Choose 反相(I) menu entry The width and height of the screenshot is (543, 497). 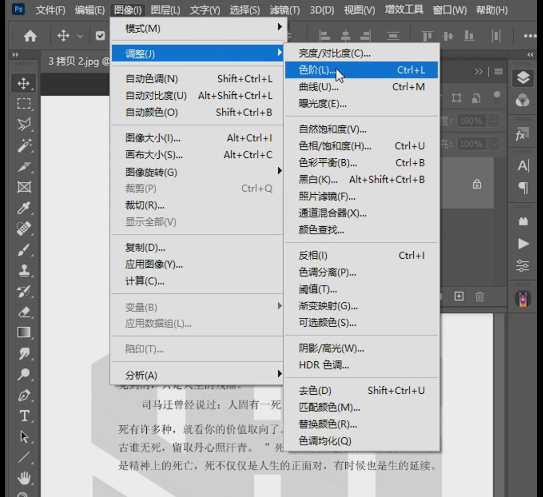[362, 255]
